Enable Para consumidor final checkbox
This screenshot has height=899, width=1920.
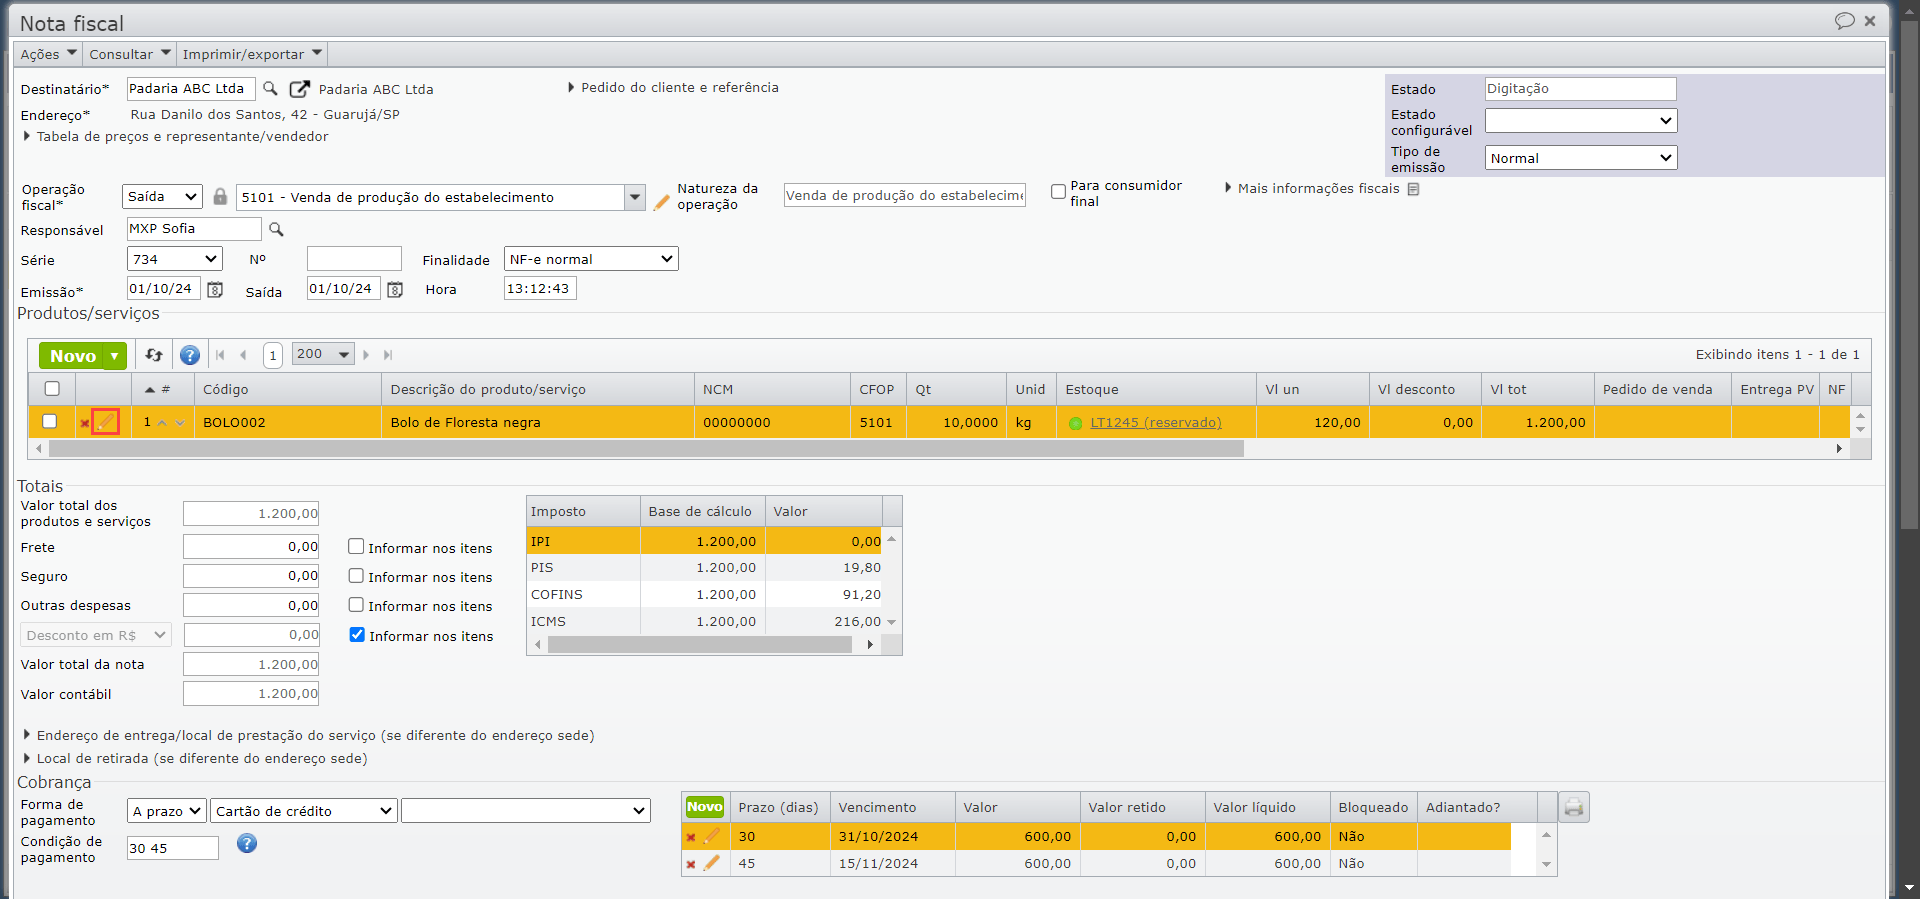coord(1058,192)
